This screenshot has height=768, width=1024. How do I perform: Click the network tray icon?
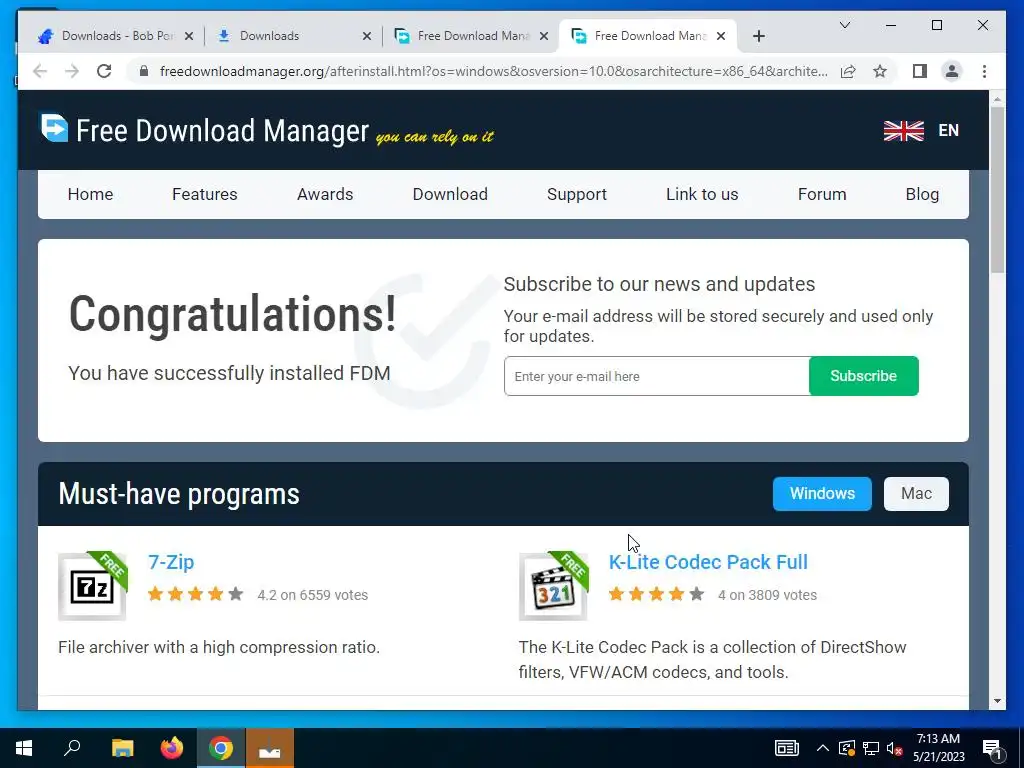(871, 748)
